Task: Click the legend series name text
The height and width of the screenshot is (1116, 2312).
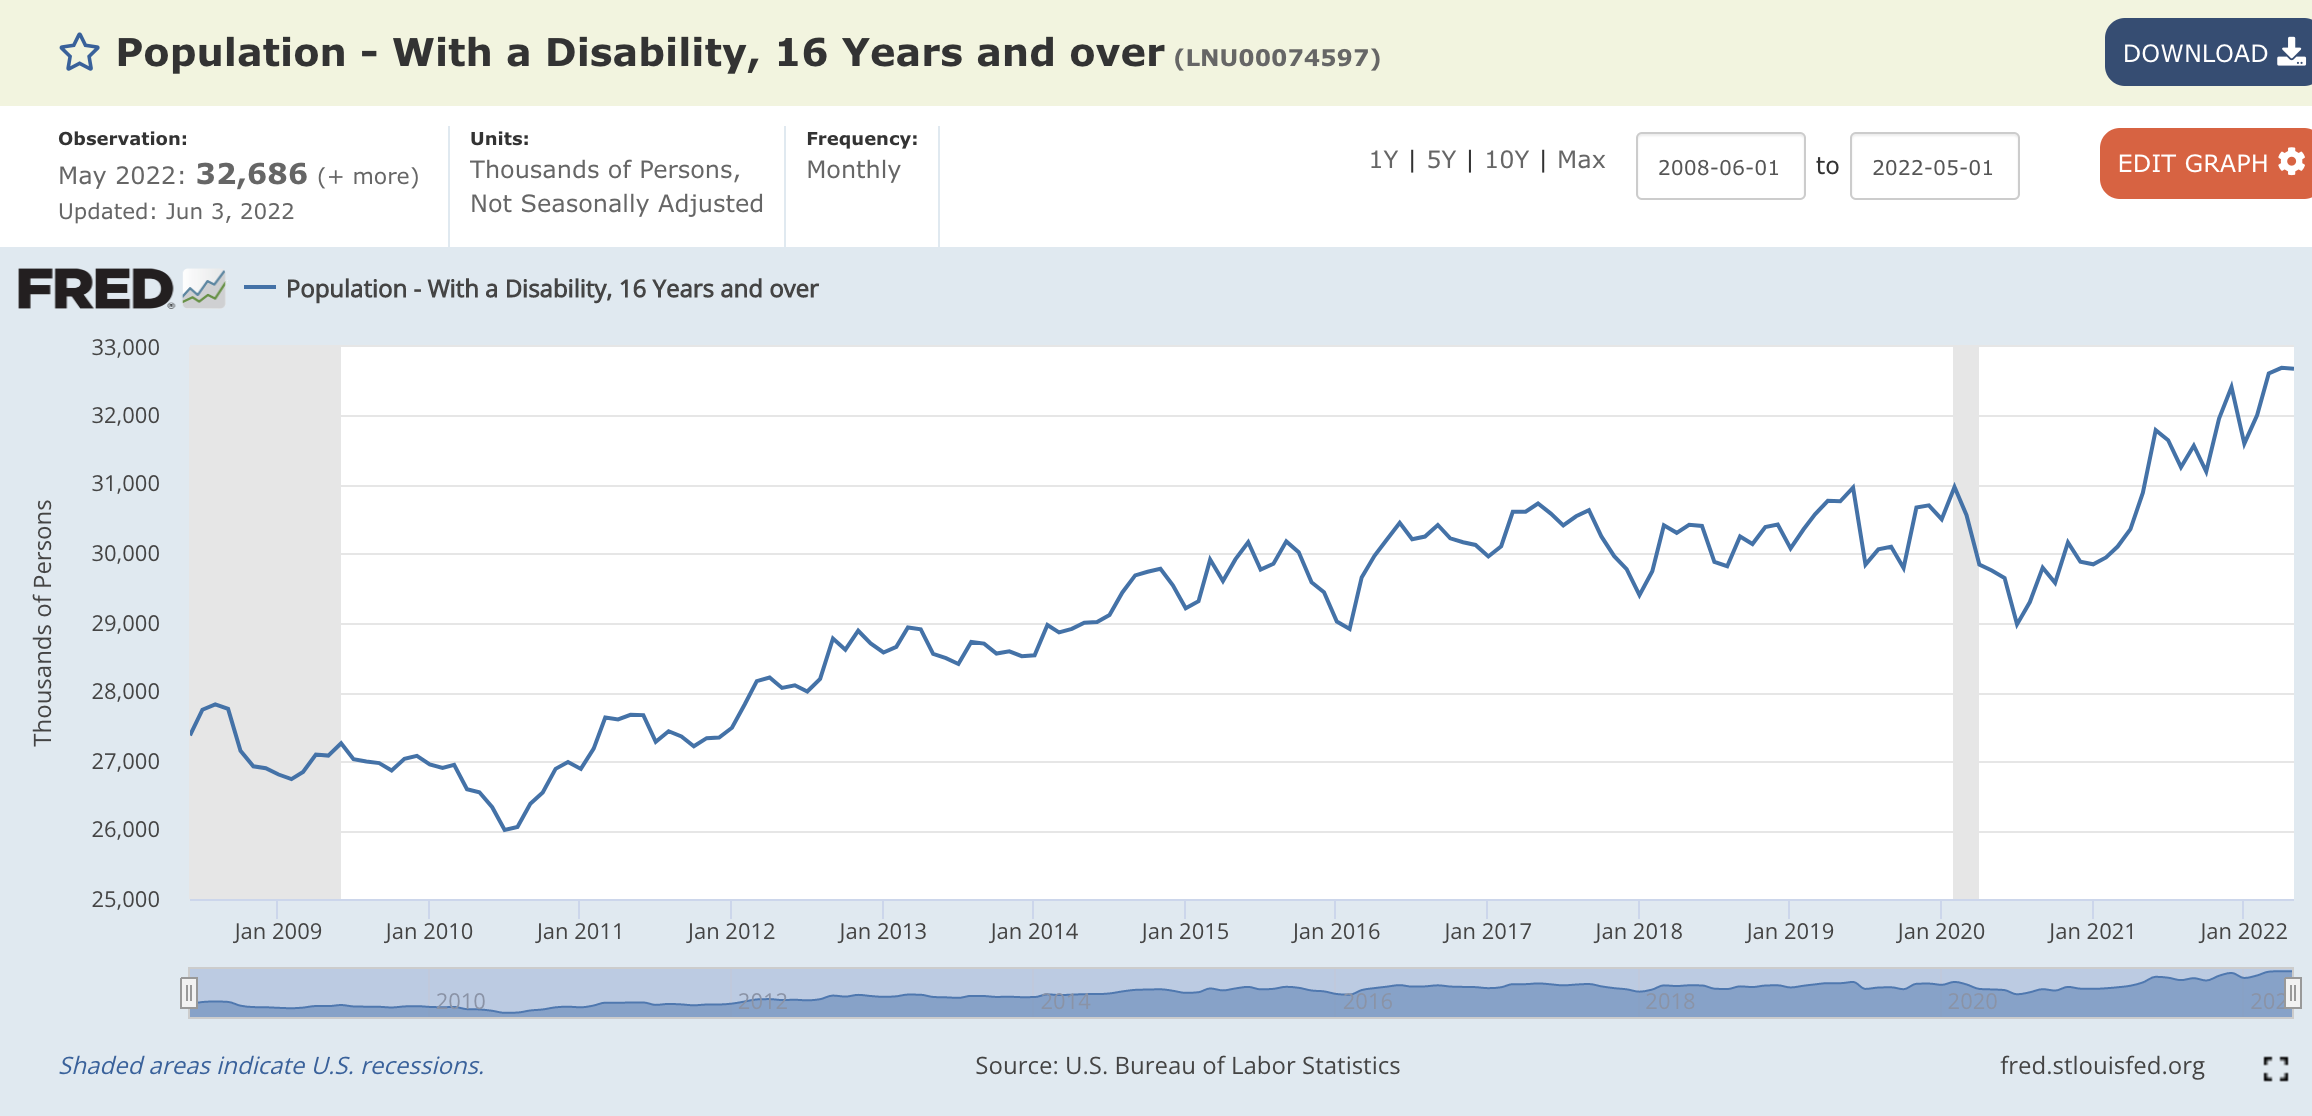Action: point(552,289)
